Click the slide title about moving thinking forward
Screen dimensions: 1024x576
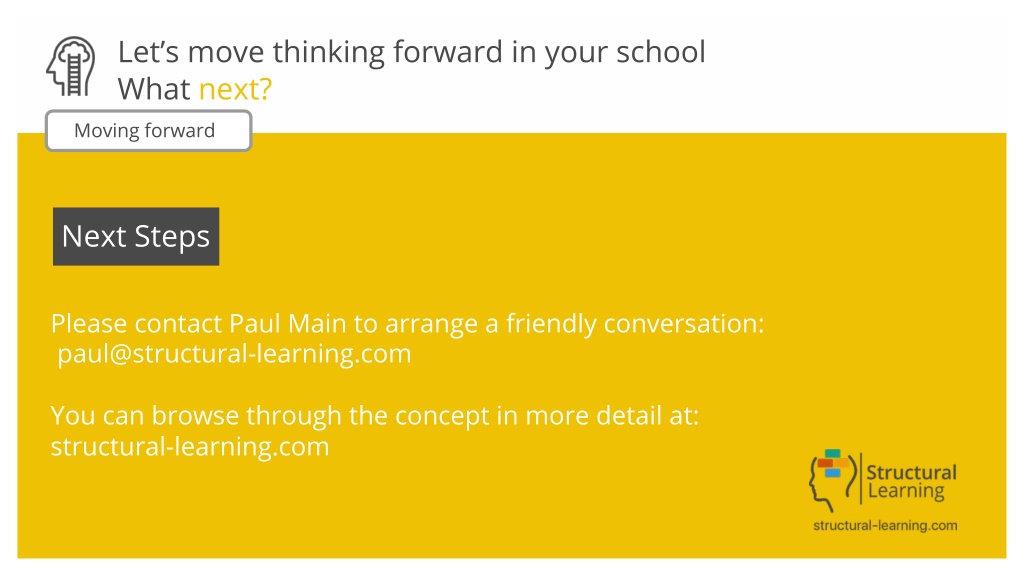(411, 52)
